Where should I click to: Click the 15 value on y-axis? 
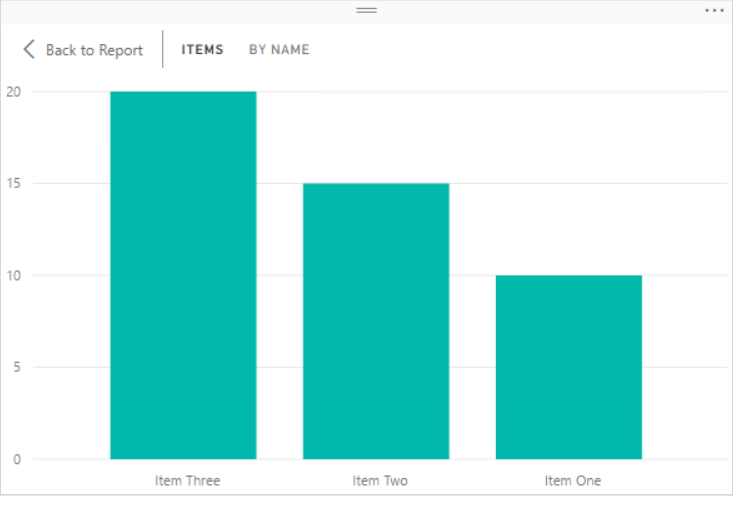[x=14, y=183]
